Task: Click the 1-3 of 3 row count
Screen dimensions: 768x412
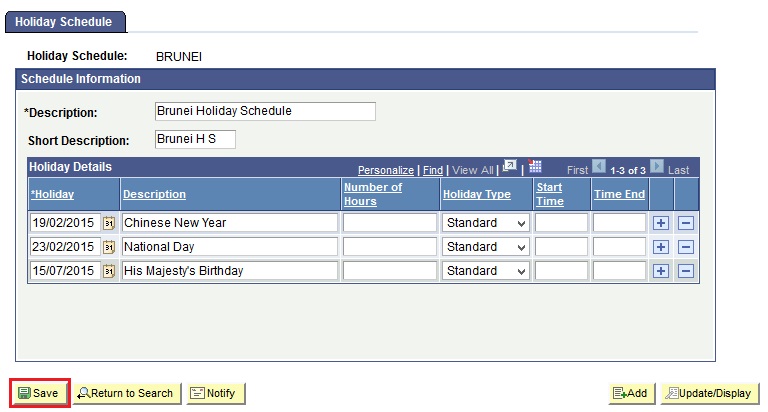Action: [x=628, y=170]
